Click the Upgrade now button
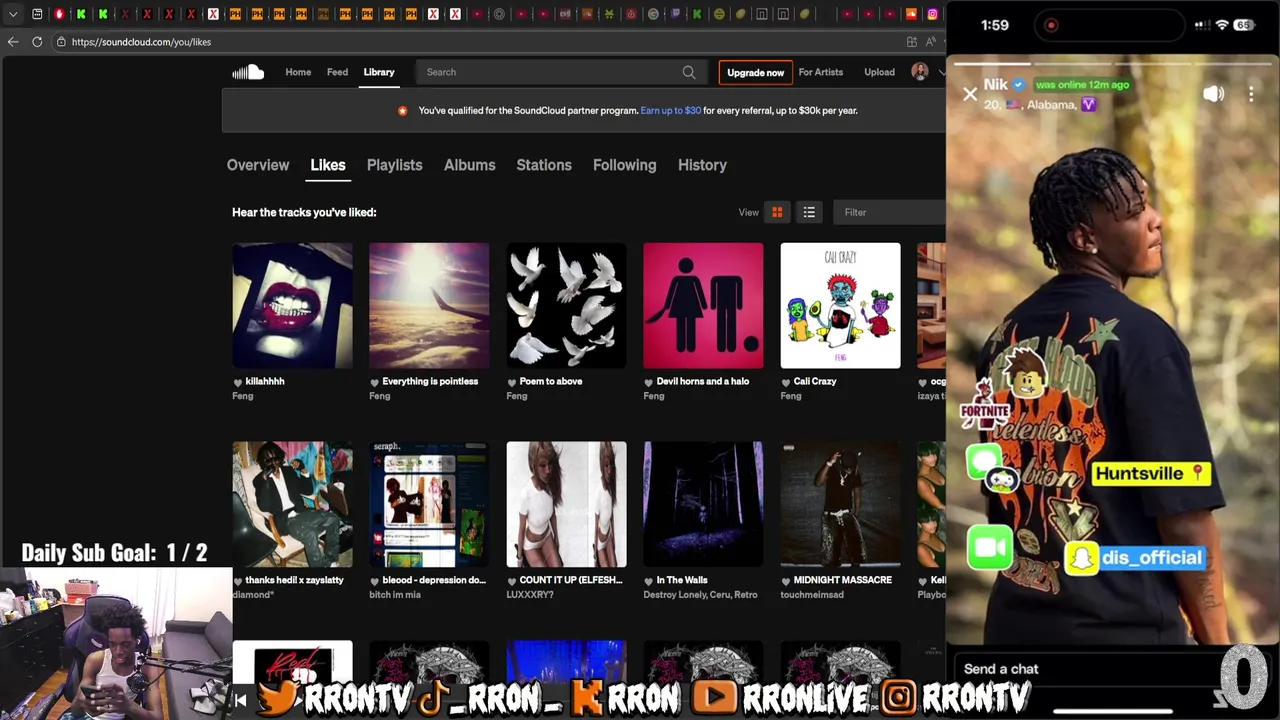Screen dimensions: 1280x720 coord(755,72)
